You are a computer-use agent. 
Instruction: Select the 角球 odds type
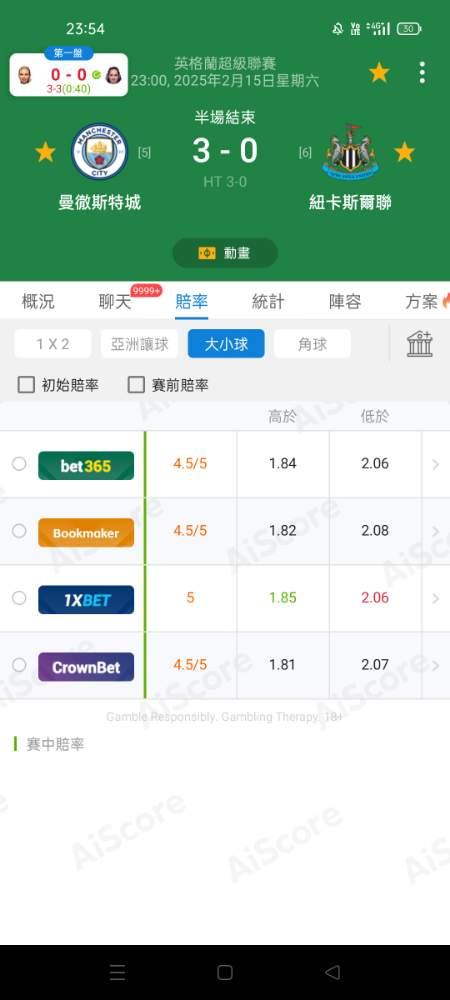(312, 344)
